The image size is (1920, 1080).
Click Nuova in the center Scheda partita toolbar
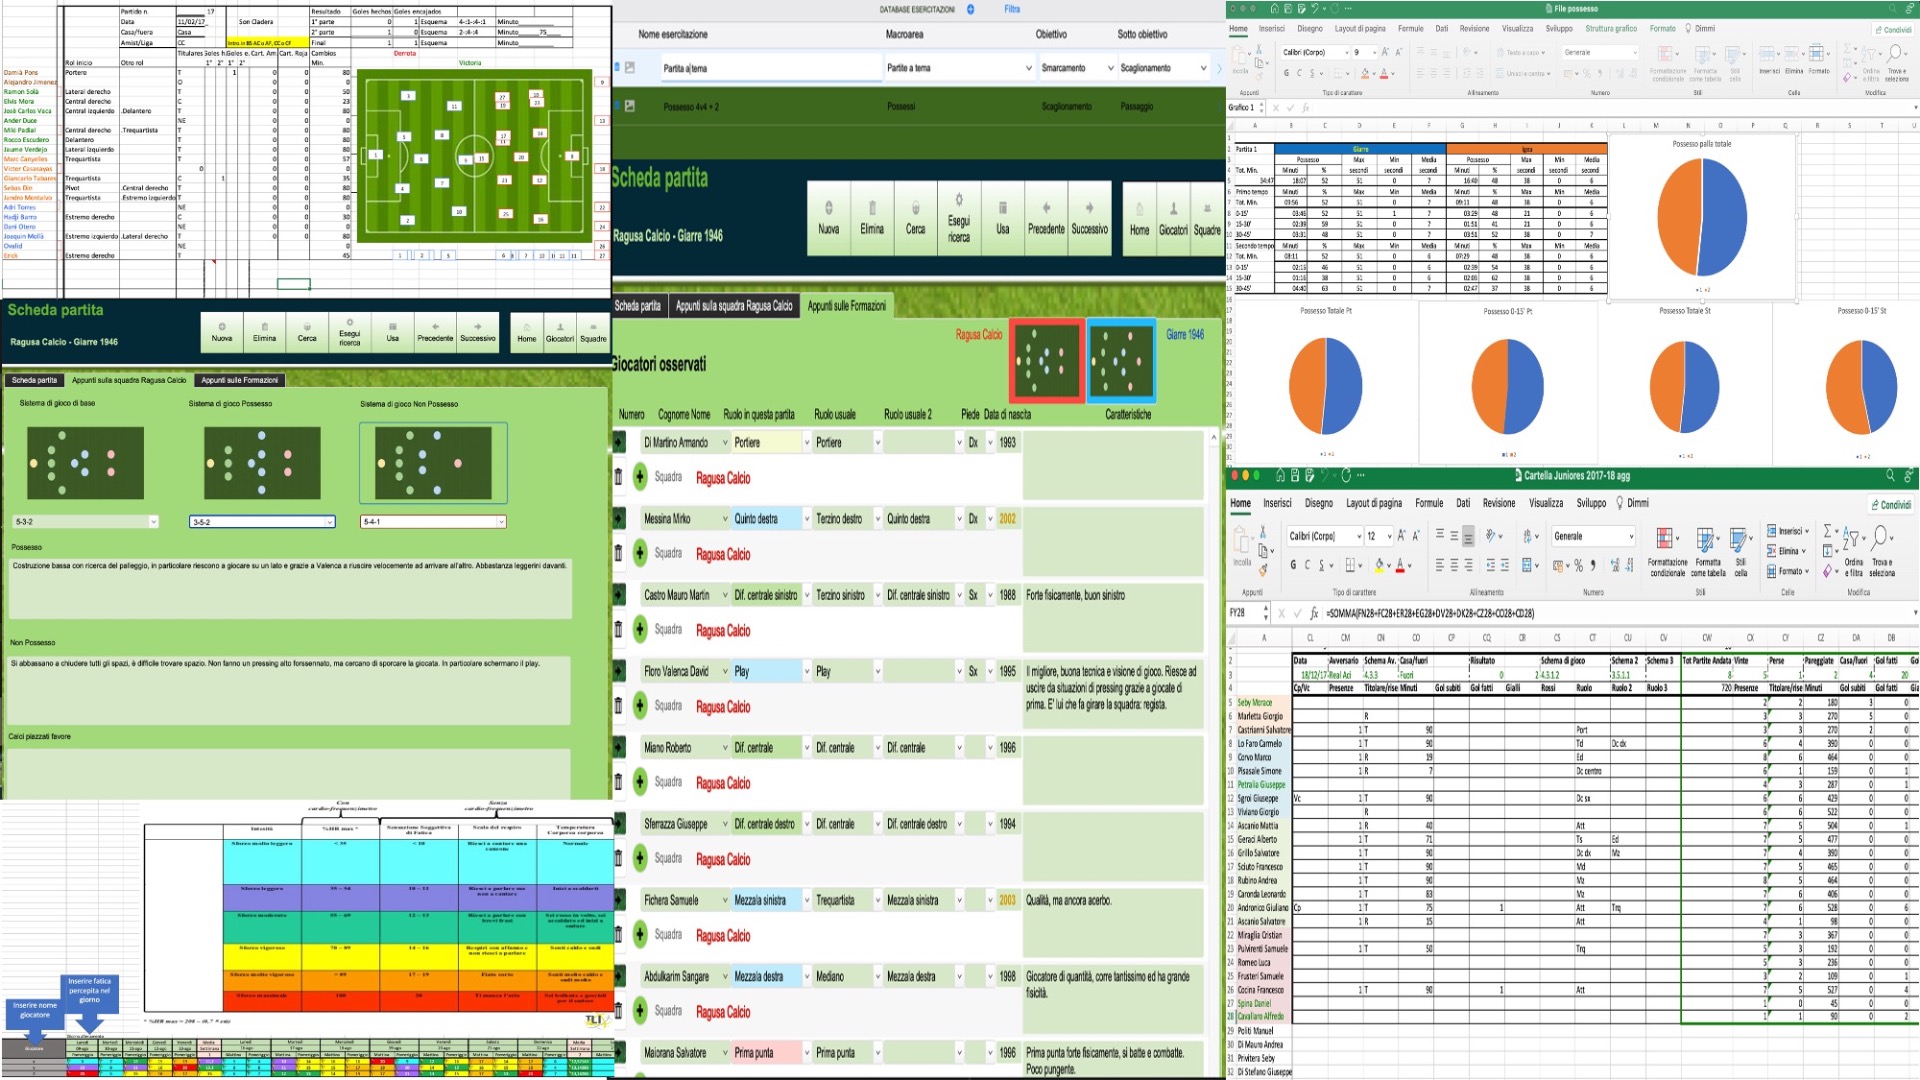(828, 217)
